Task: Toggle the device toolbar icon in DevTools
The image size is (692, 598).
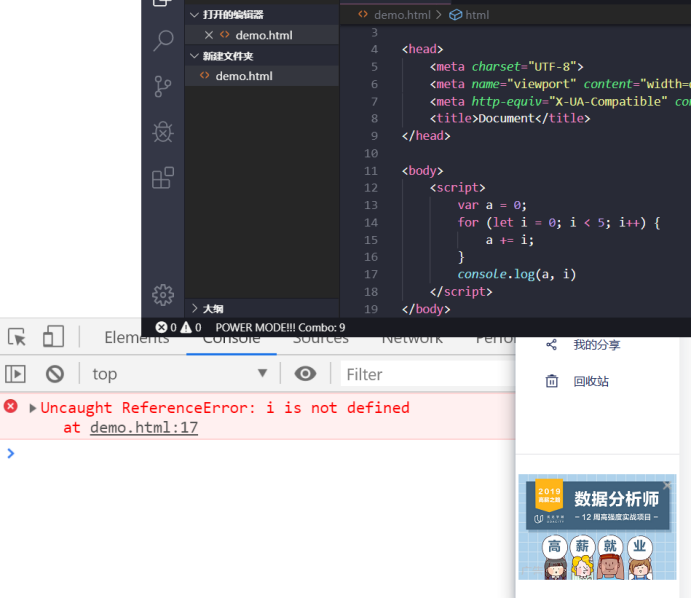Action: click(53, 336)
